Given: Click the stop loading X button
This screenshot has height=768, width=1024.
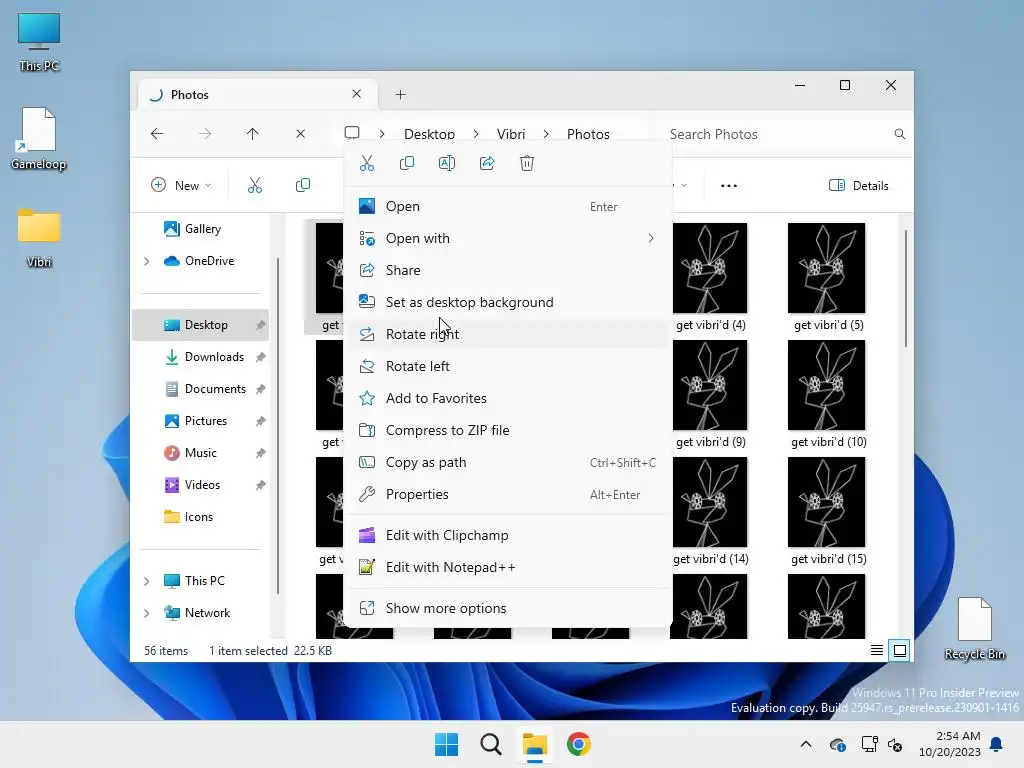Looking at the screenshot, I should (300, 134).
